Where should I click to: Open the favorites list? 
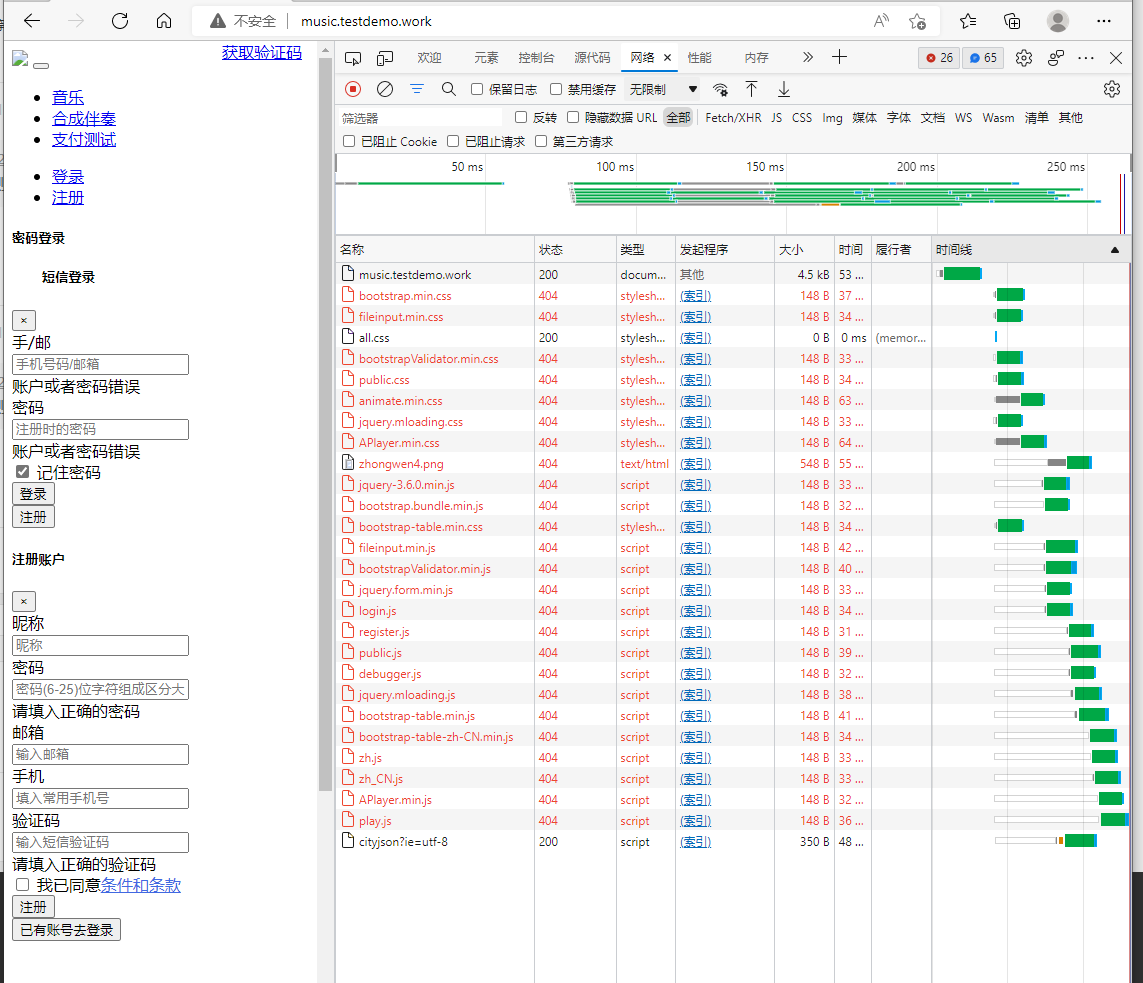click(968, 21)
